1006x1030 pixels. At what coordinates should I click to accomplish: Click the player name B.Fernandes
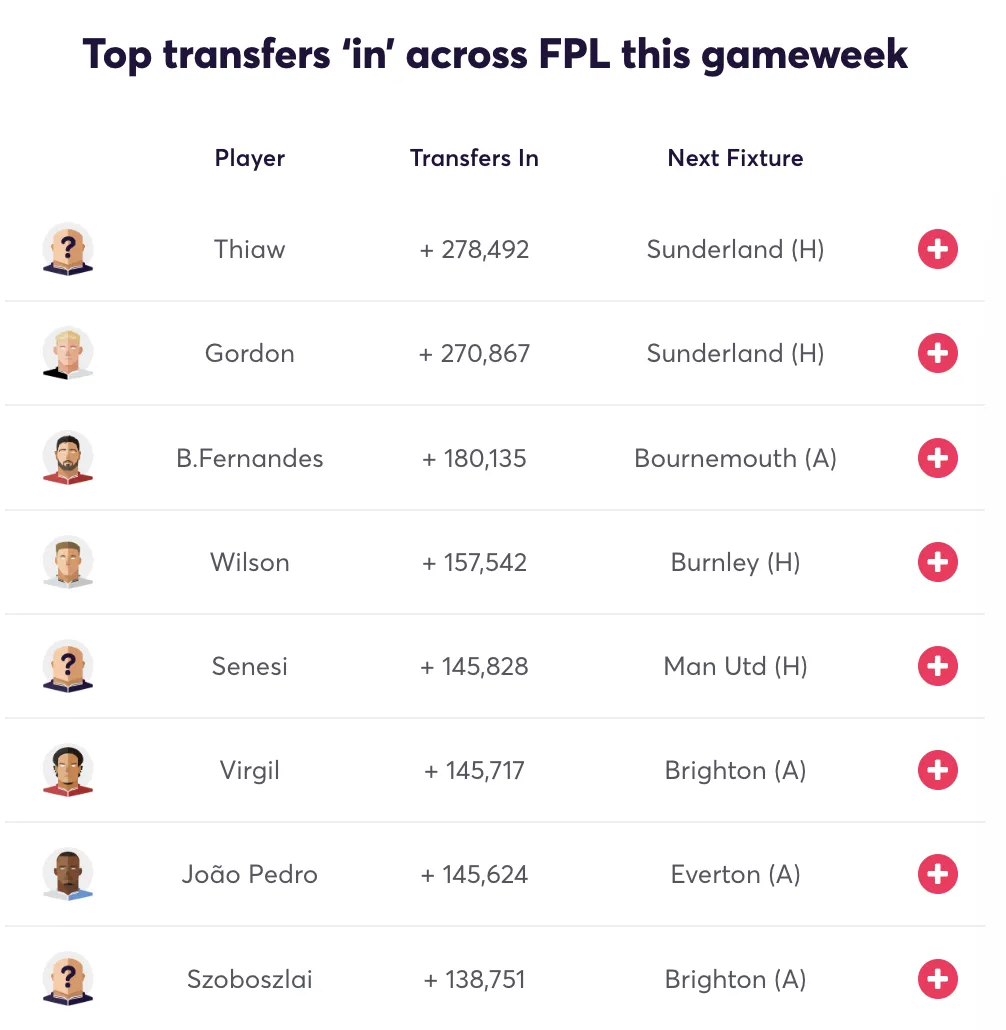(x=249, y=458)
